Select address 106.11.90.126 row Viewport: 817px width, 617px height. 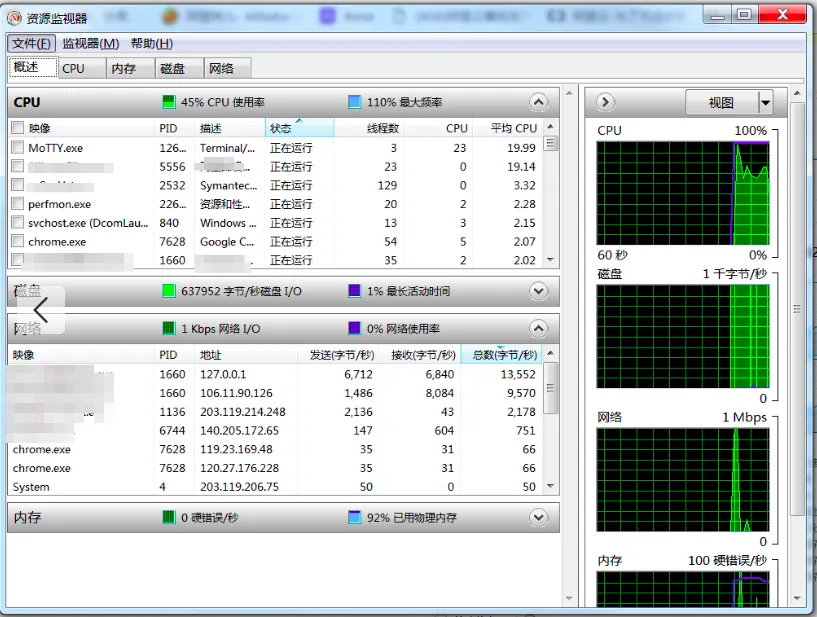[275, 393]
